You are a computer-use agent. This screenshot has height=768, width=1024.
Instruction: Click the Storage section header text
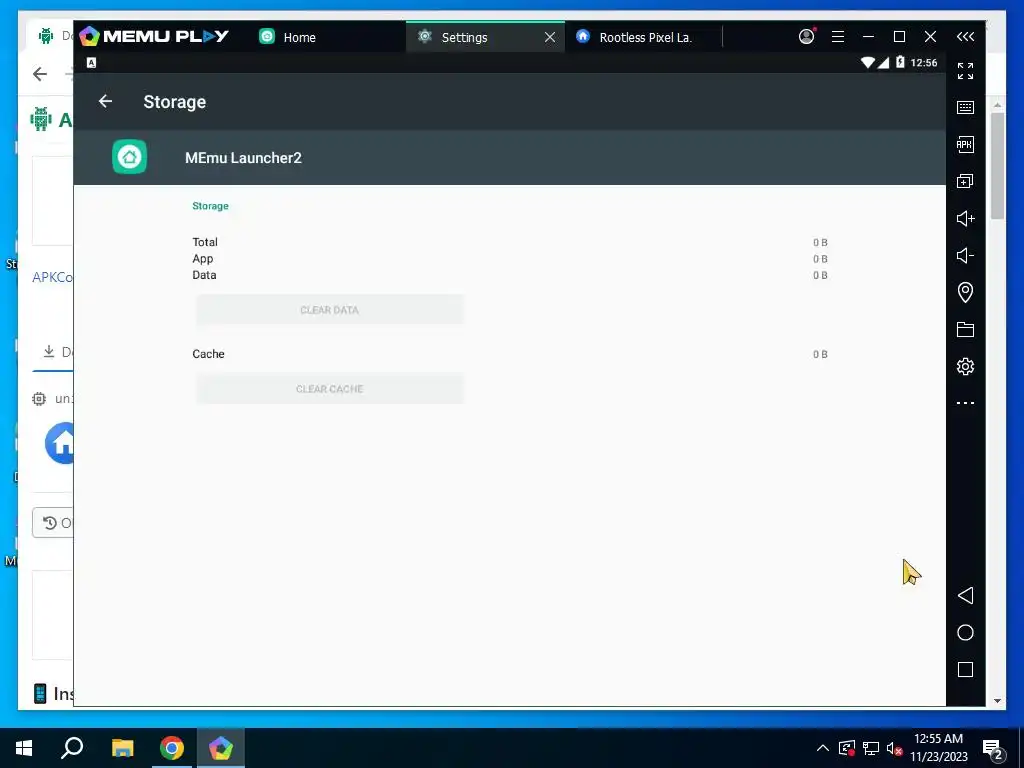210,206
